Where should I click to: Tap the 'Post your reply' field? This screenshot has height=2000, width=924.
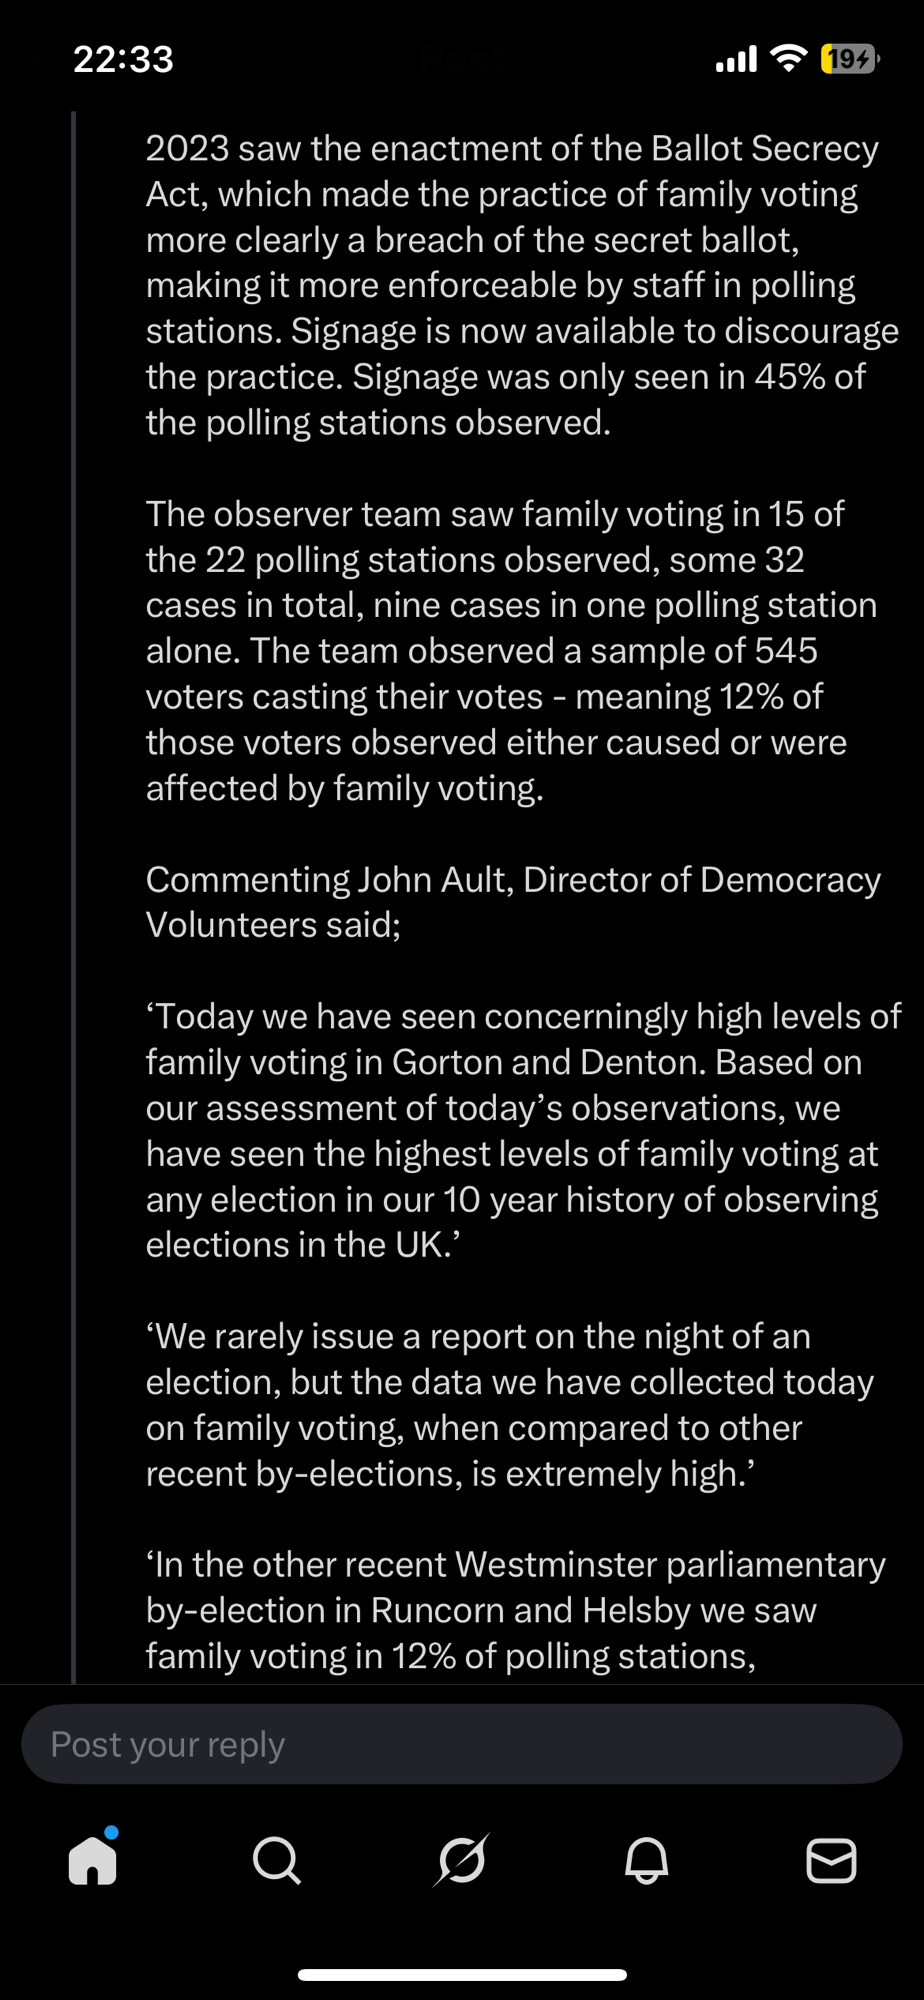pos(462,1744)
